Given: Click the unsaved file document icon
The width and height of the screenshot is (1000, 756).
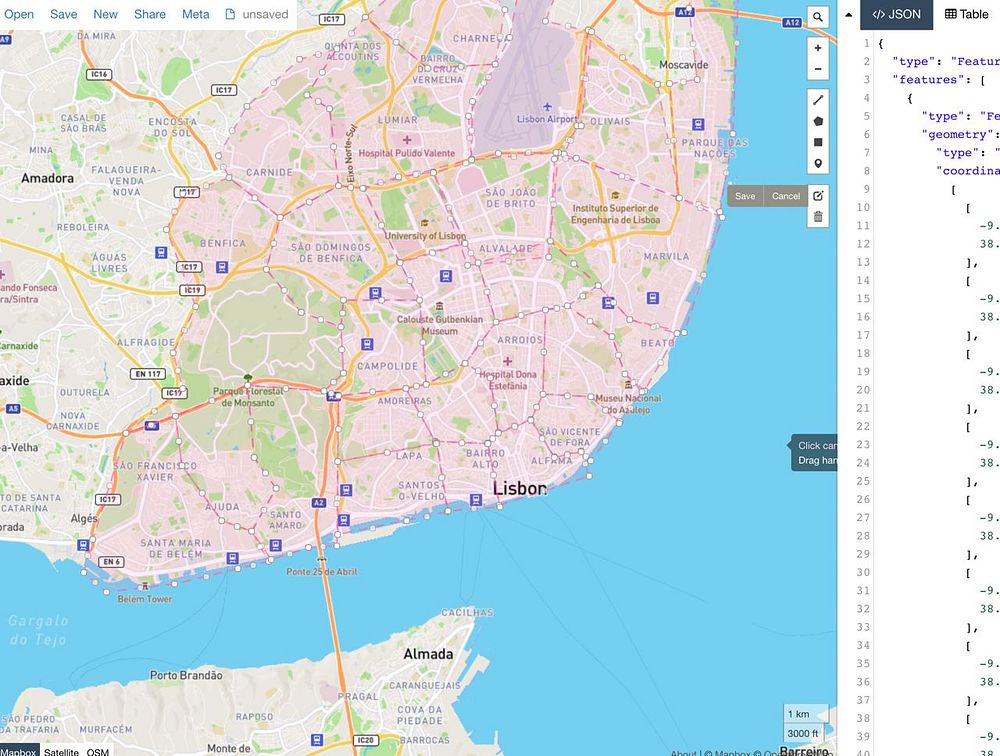Looking at the screenshot, I should (230, 14).
